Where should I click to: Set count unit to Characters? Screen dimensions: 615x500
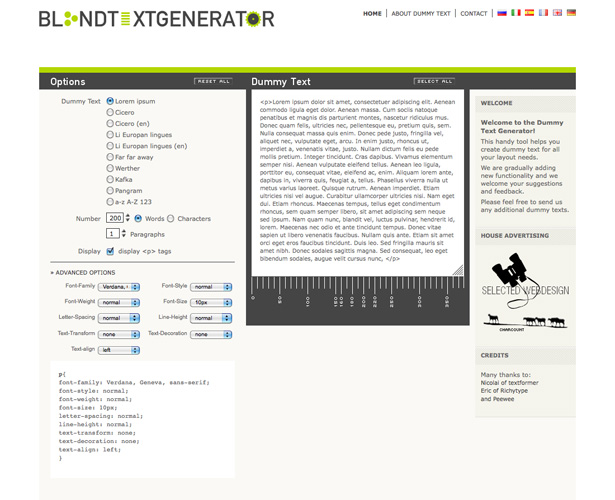click(x=171, y=218)
